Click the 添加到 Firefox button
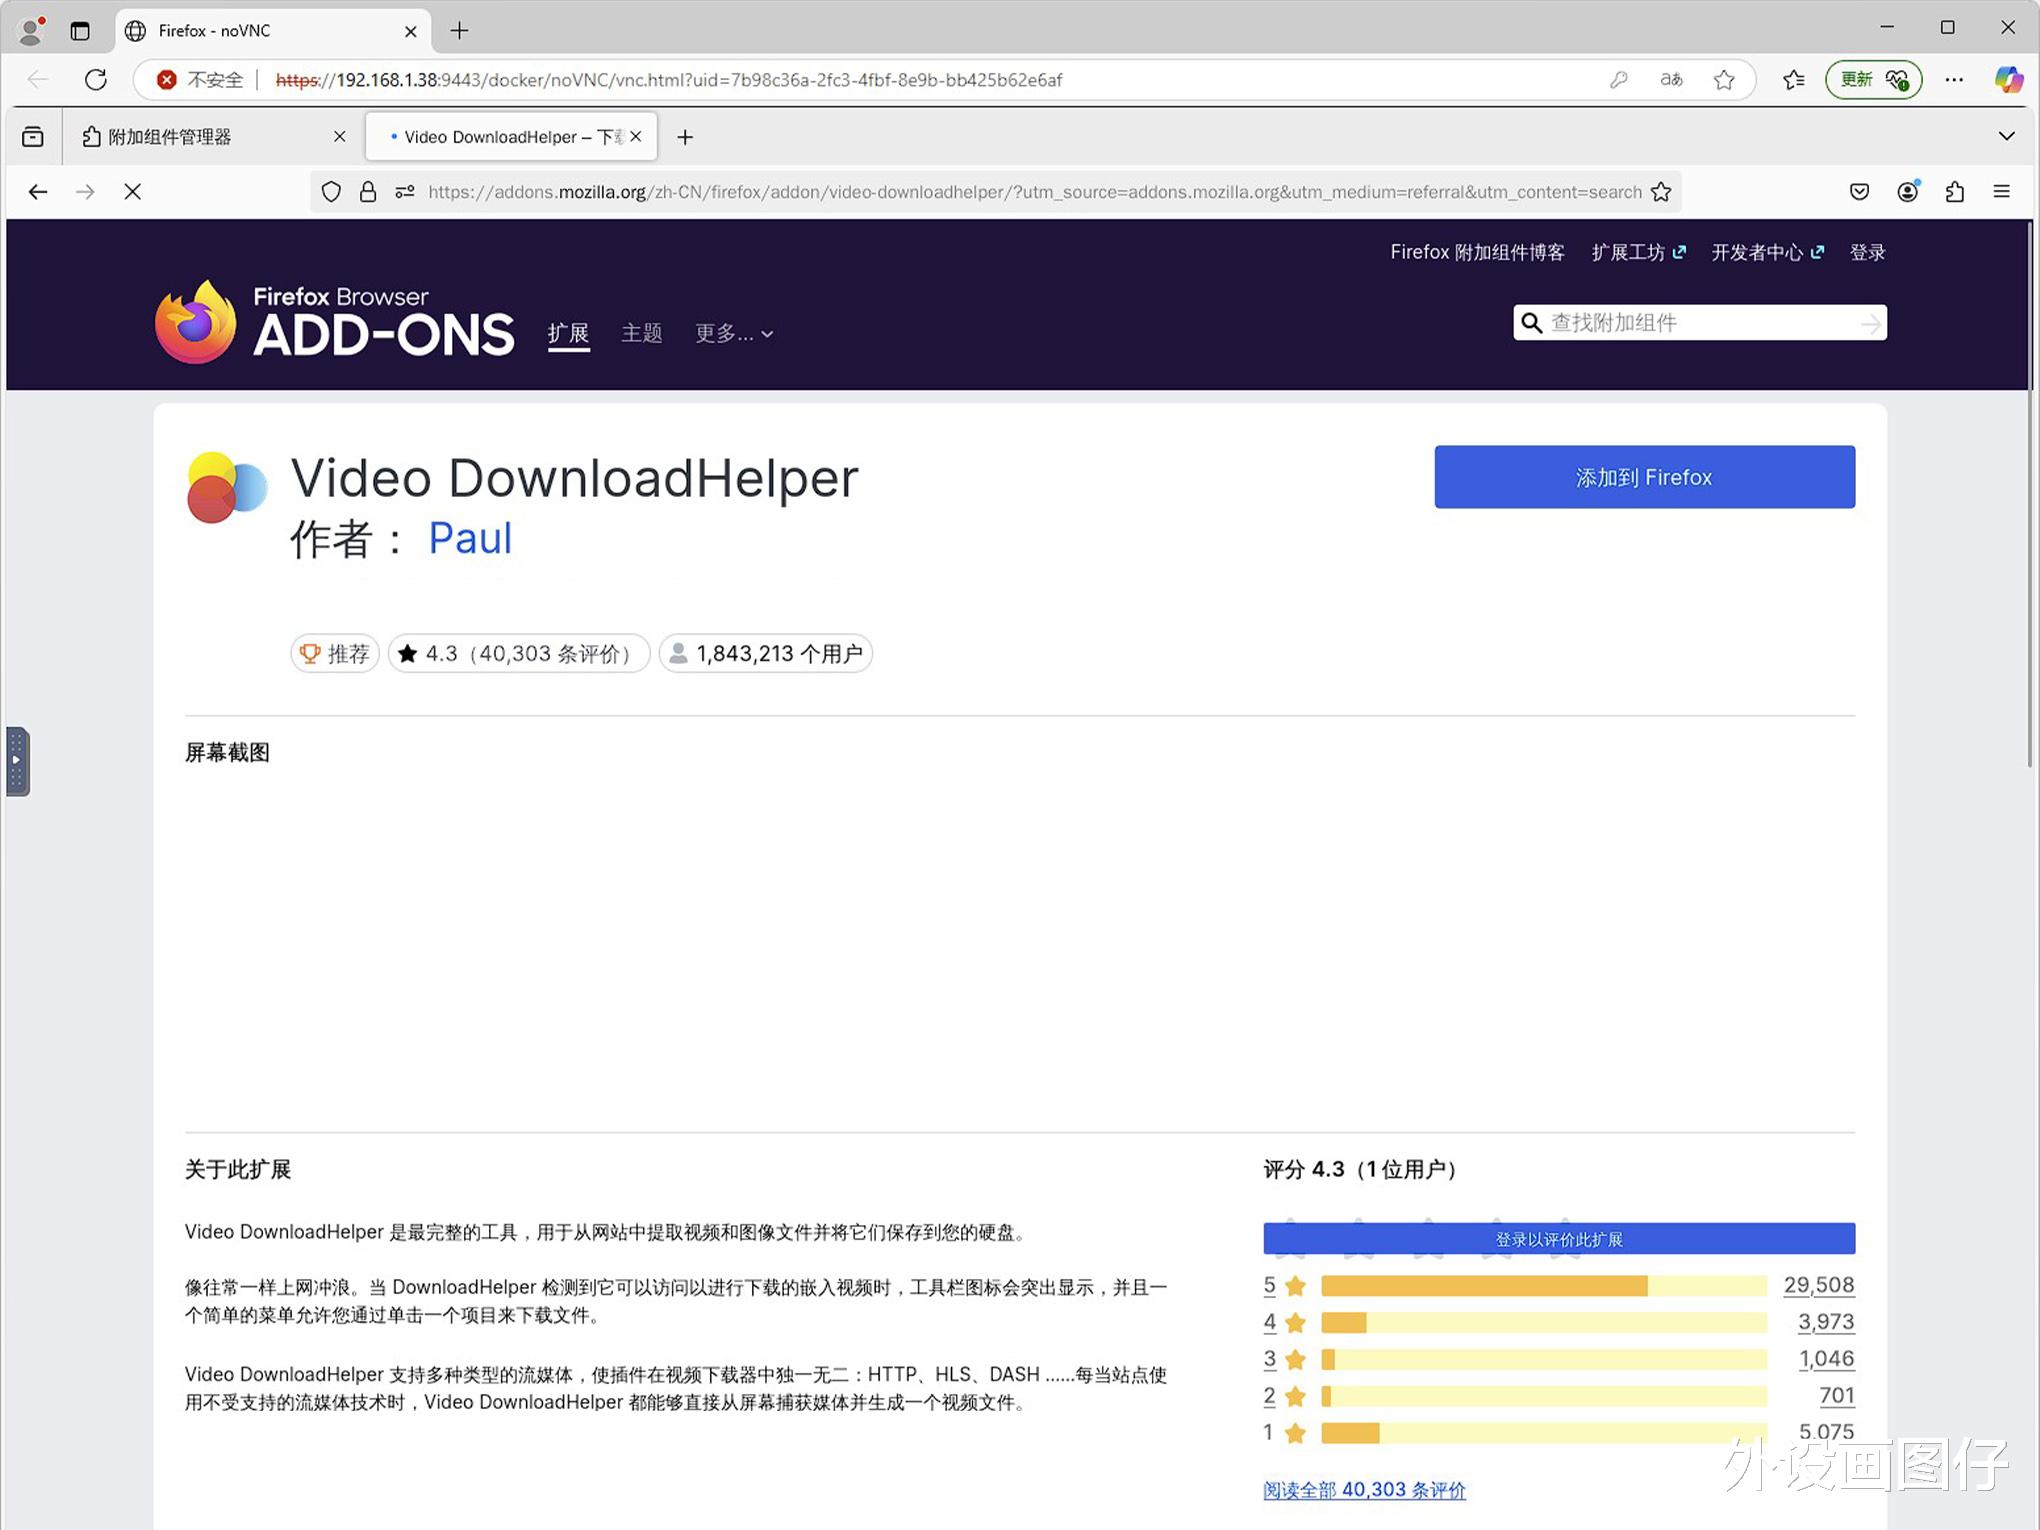The image size is (2040, 1530). tap(1644, 477)
